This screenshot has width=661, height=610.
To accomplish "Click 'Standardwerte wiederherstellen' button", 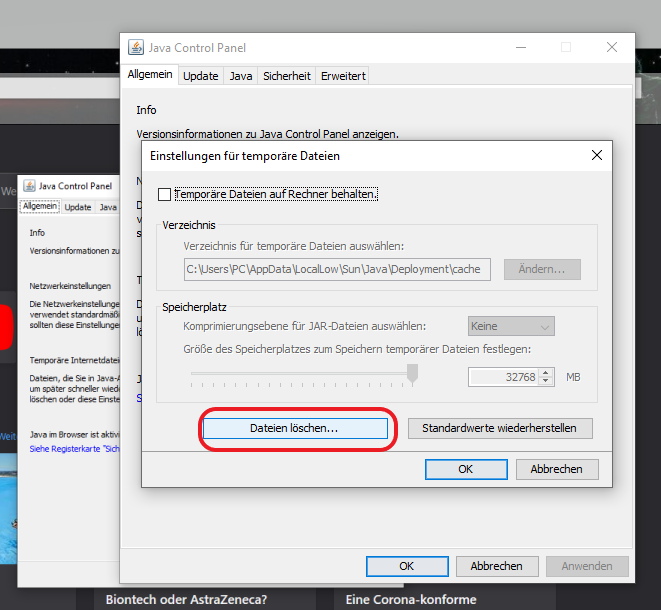I will coord(500,428).
